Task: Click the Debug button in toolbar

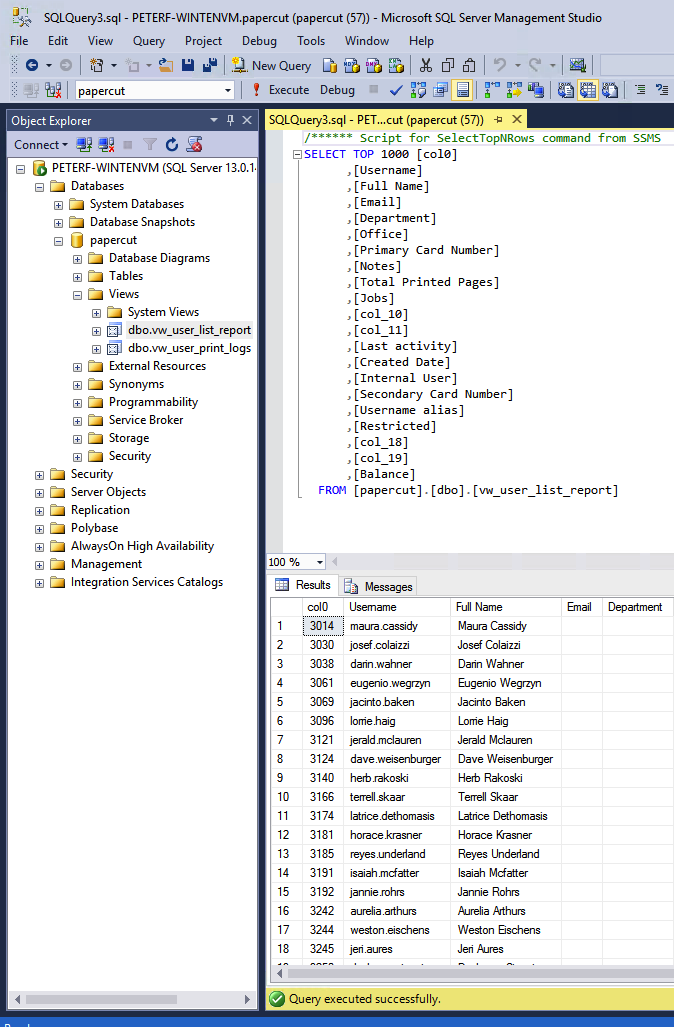Action: point(337,90)
